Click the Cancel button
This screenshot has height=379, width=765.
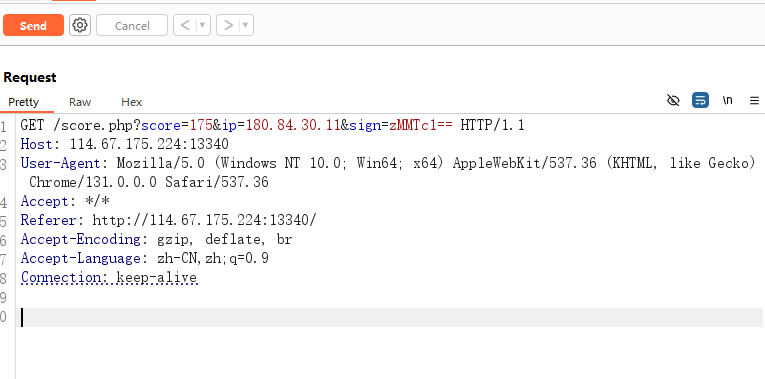point(132,25)
